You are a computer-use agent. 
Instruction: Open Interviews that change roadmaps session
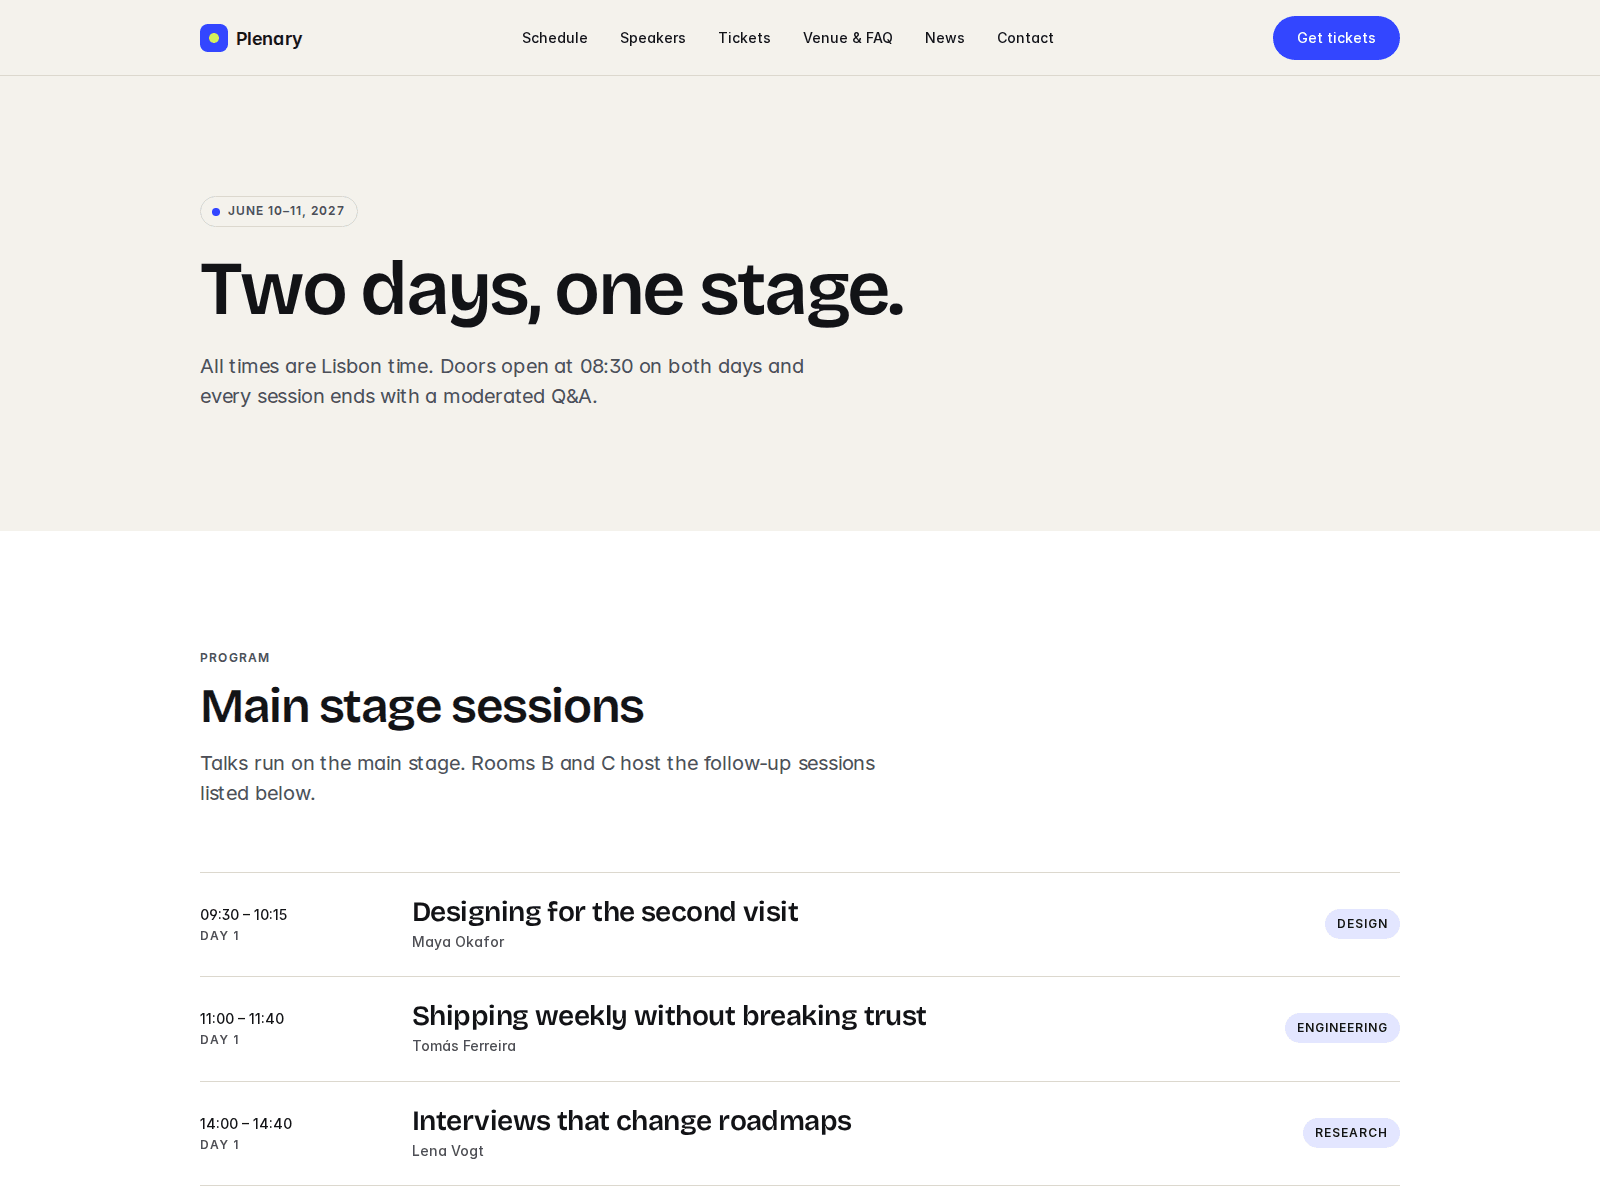click(632, 1121)
